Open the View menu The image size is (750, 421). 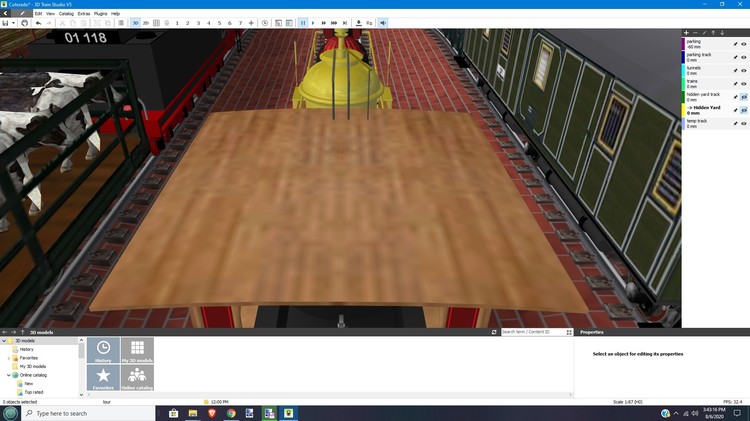tap(50, 14)
